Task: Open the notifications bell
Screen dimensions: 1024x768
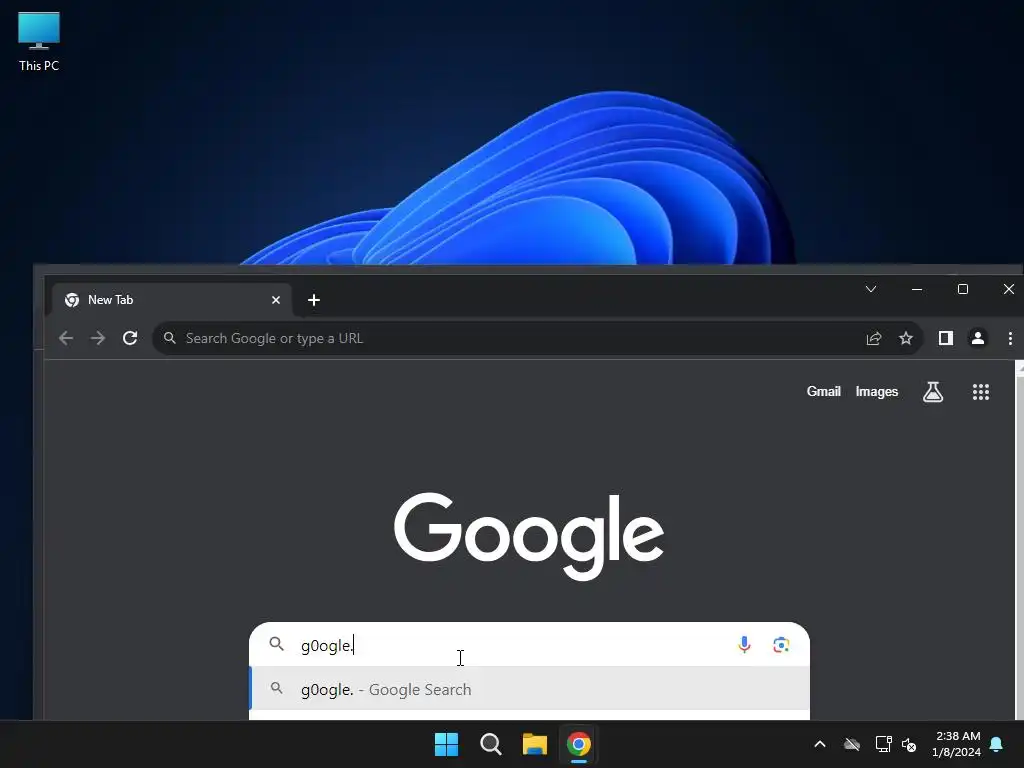Action: 997,744
